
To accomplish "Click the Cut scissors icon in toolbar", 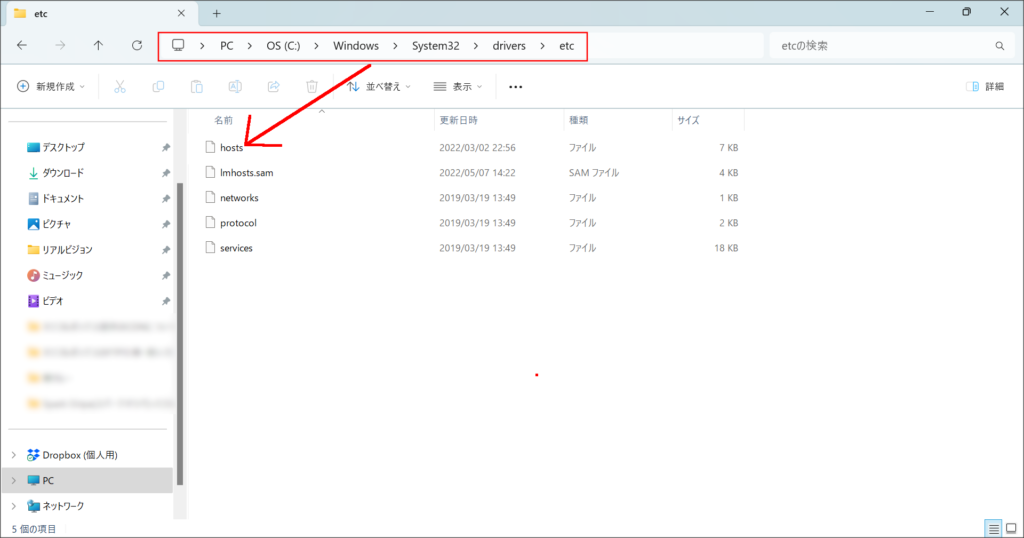I will tap(120, 87).
